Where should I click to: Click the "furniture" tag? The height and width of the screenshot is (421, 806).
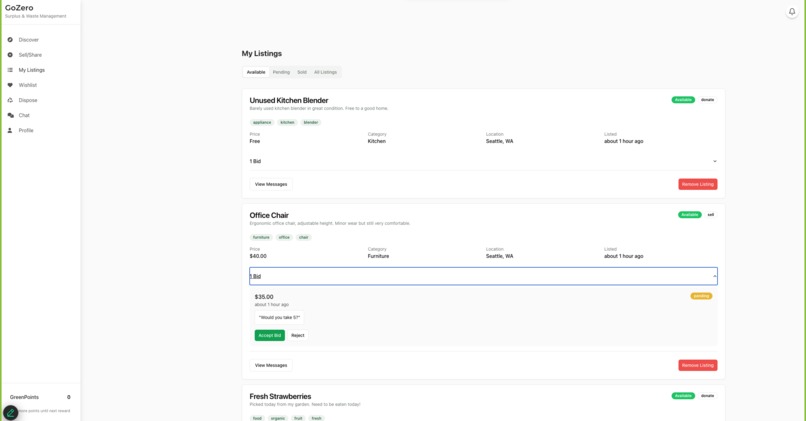(x=261, y=237)
